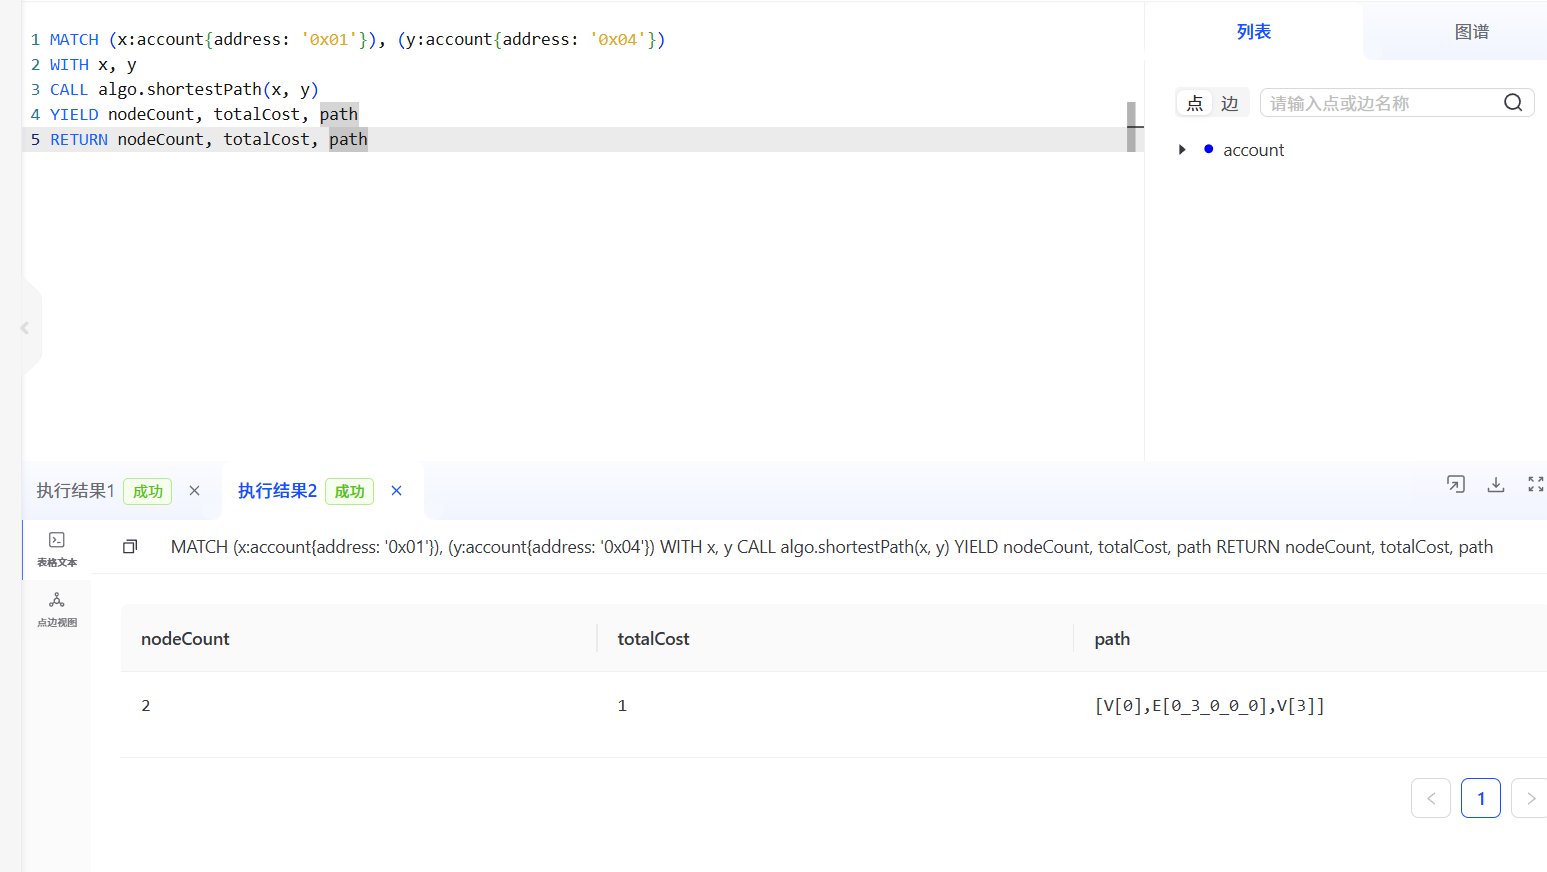Click the executed query text in results
The width and height of the screenshot is (1547, 872).
coord(832,547)
